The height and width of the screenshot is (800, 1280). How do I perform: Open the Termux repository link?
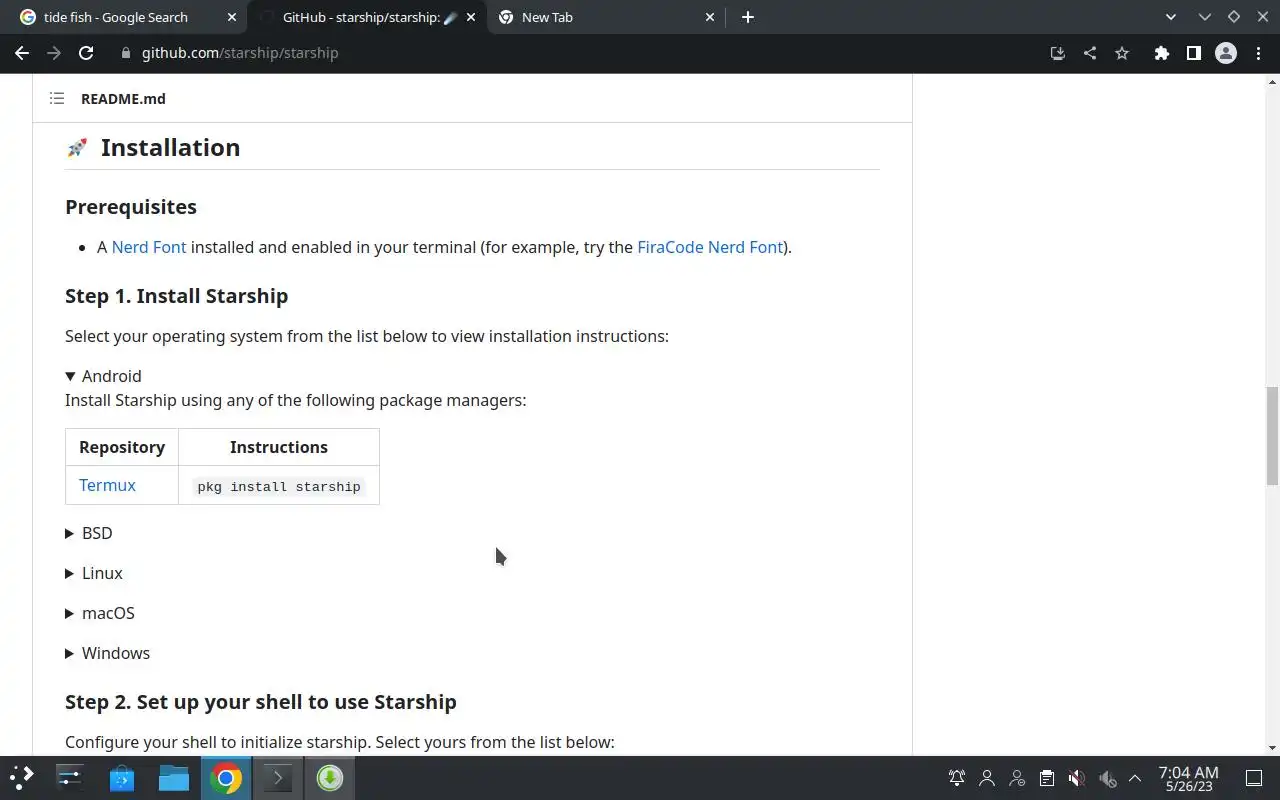coord(107,485)
